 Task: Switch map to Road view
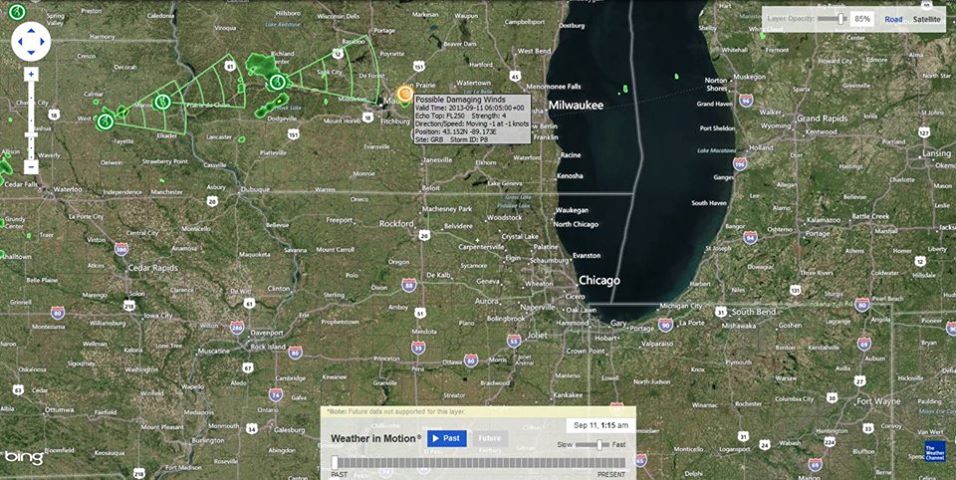click(x=893, y=19)
